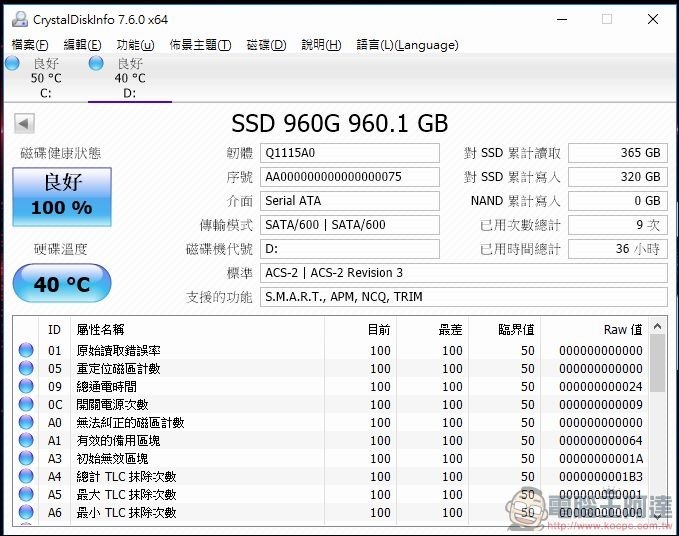Select the 總通電時間 attribute row
Screen dimensions: 679x536
pyautogui.click(x=331, y=386)
